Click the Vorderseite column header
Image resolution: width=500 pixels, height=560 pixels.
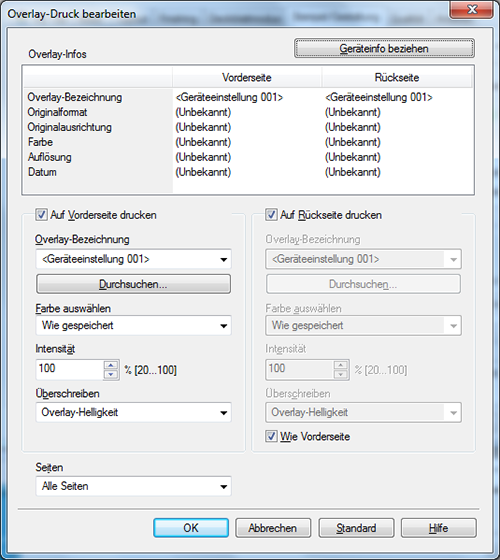[x=247, y=77]
